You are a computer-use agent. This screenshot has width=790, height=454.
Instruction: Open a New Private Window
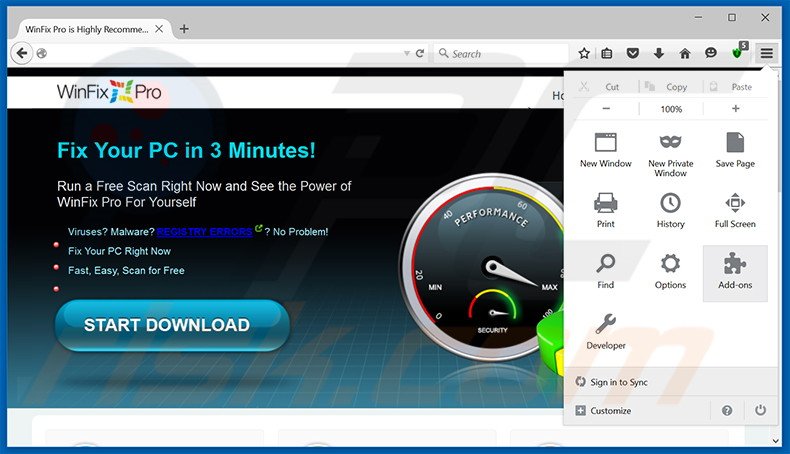click(670, 154)
